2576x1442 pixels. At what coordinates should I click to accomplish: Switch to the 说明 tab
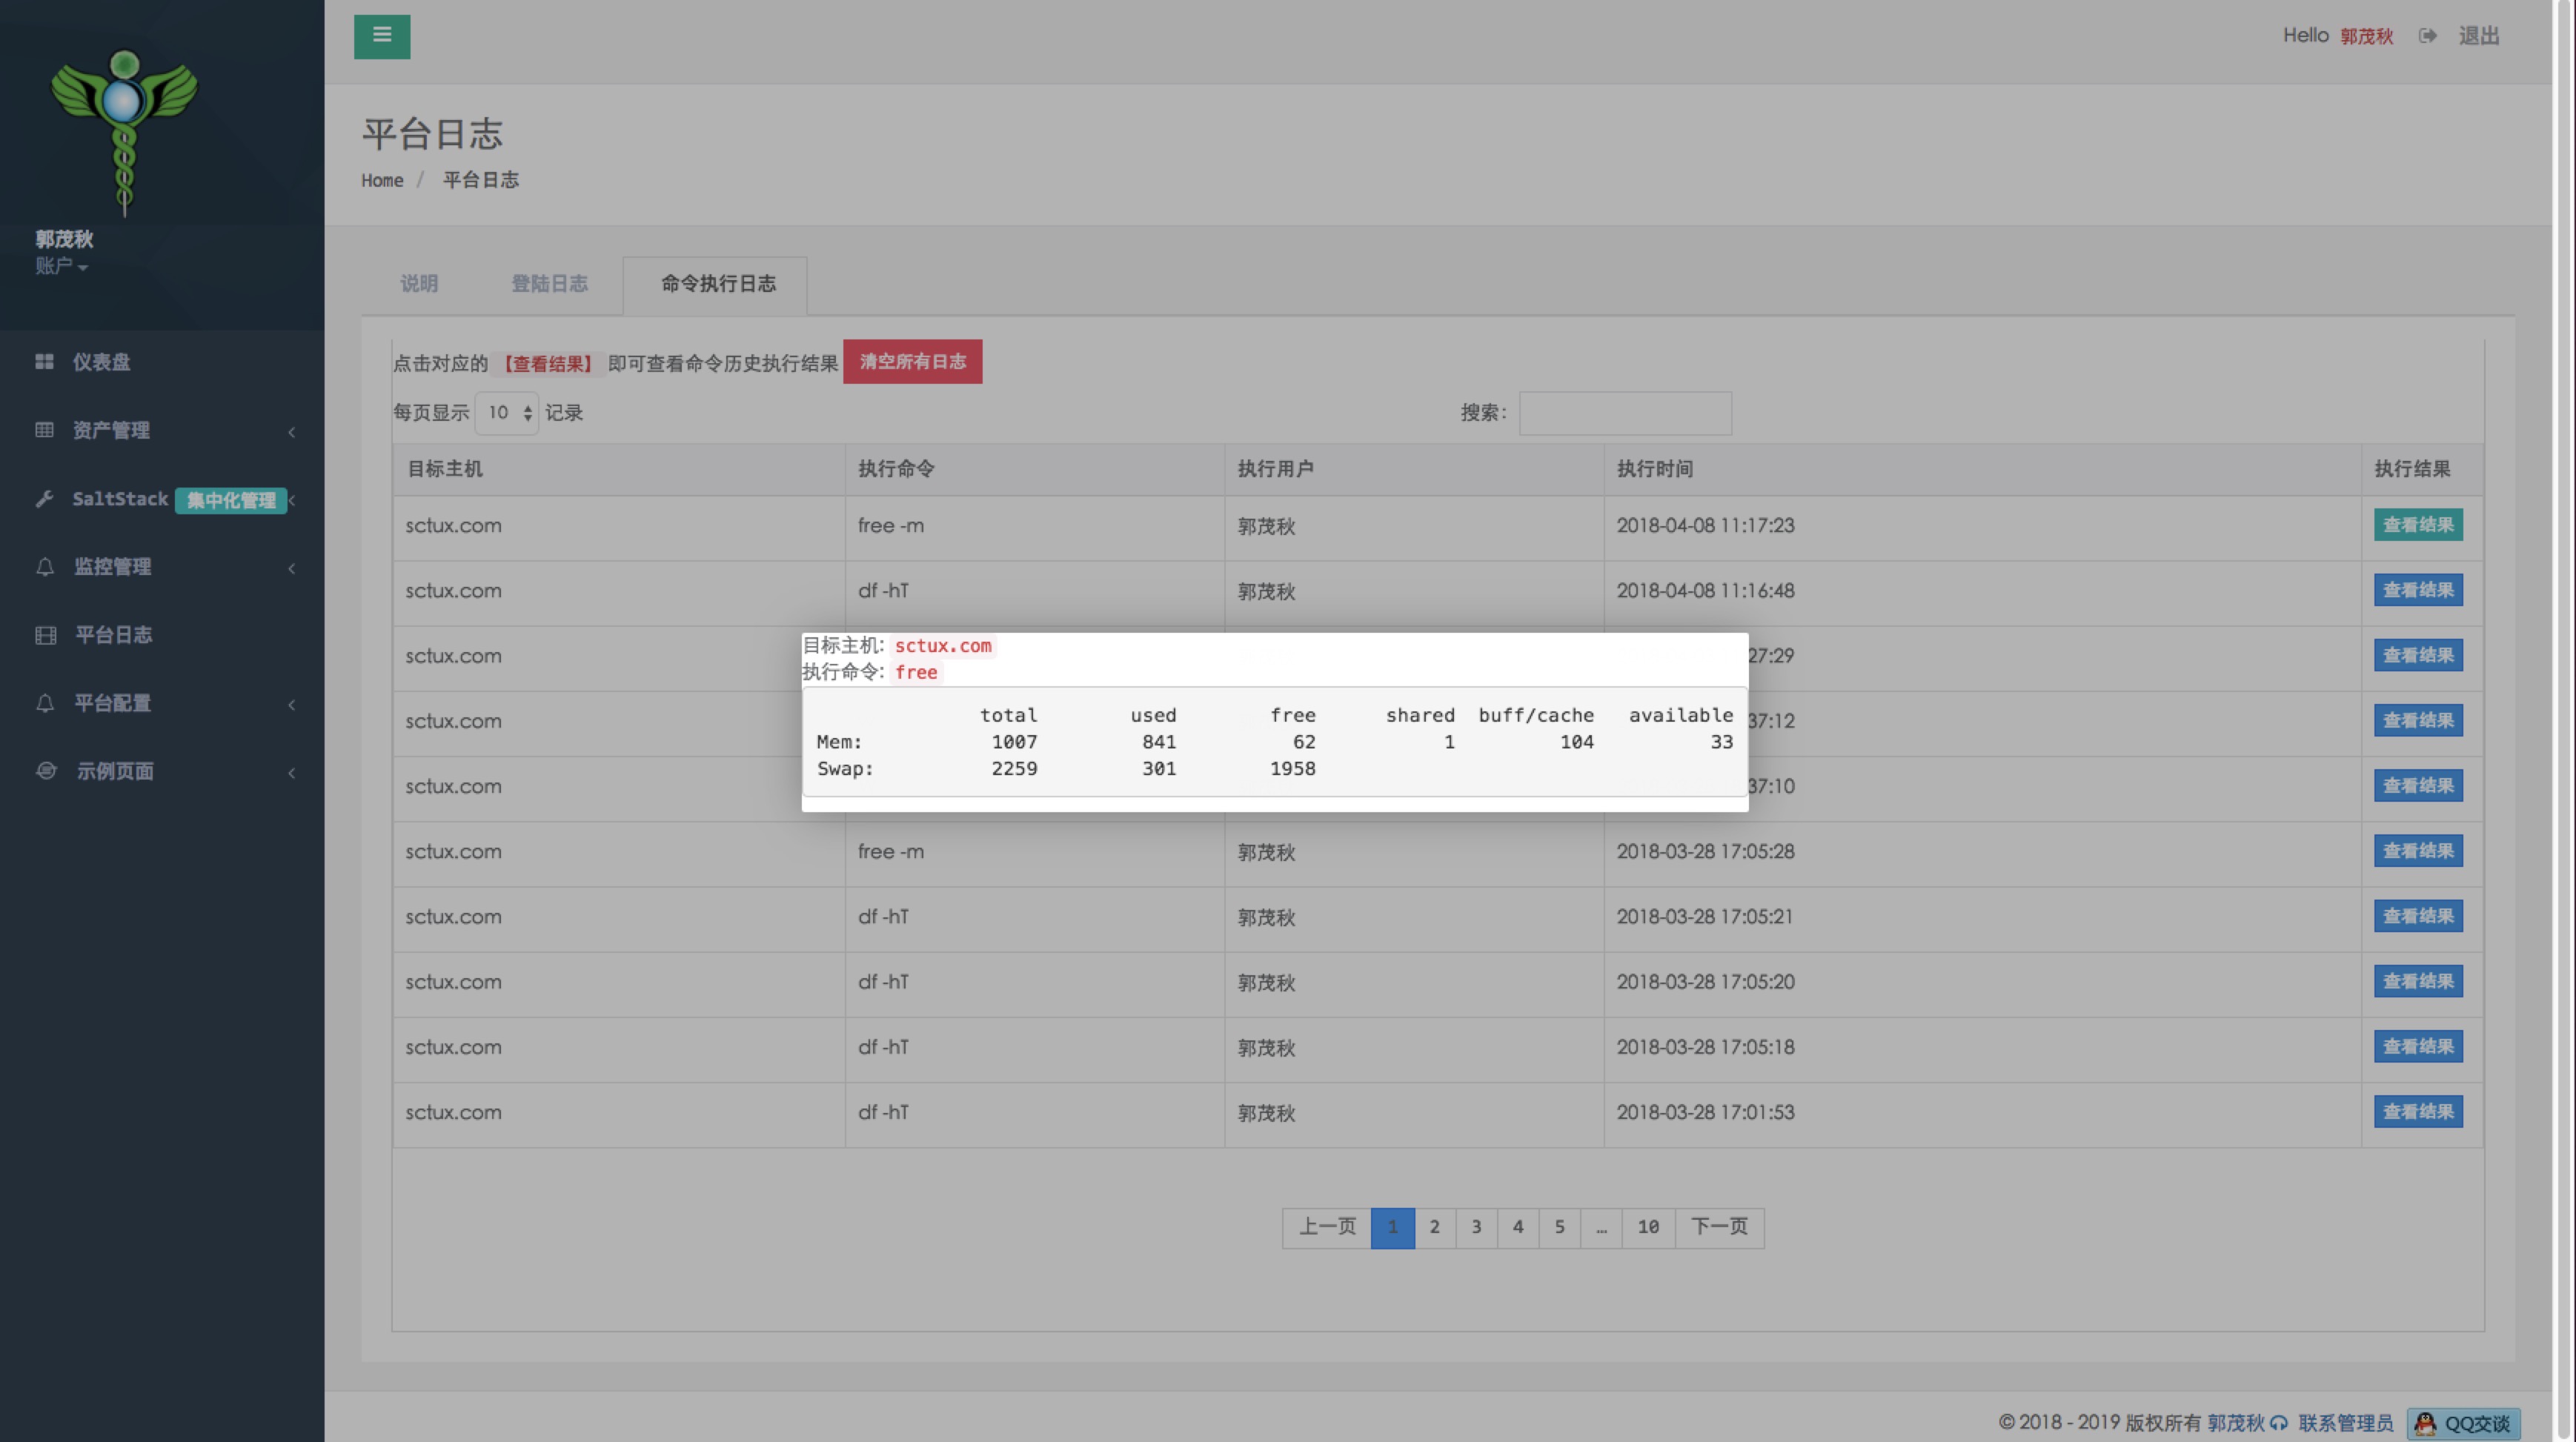(419, 284)
